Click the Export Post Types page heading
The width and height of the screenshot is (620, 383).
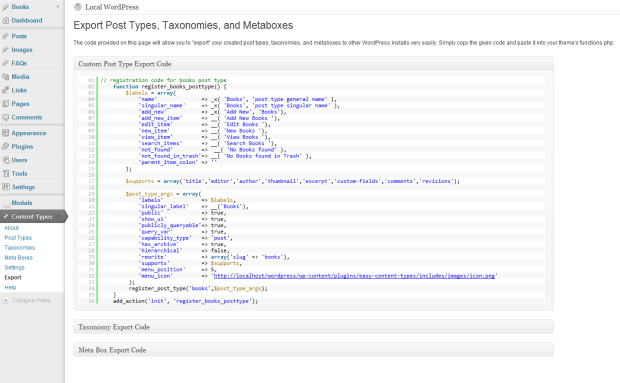[183, 25]
